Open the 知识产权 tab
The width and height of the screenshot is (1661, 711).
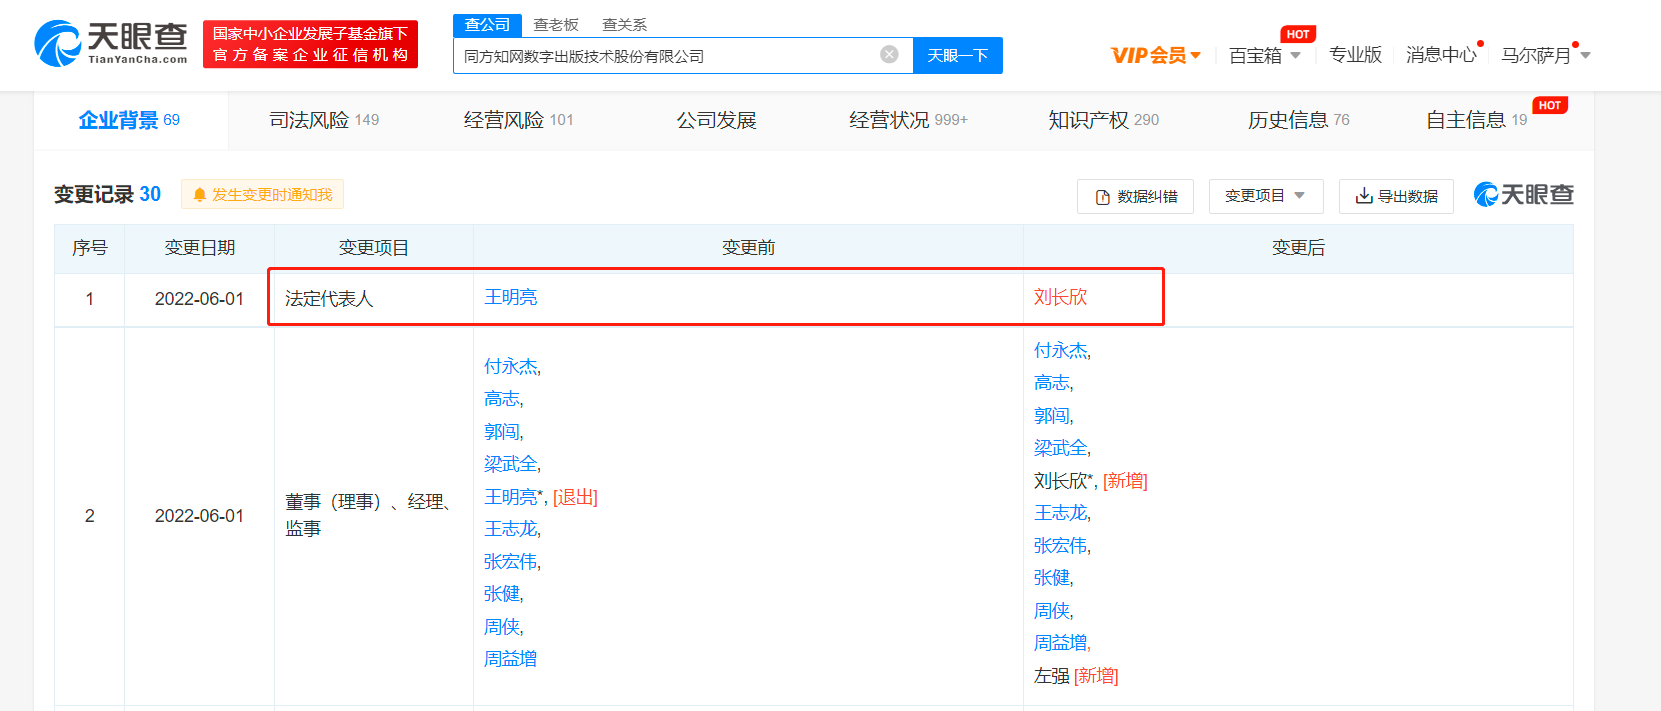[x=1103, y=120]
